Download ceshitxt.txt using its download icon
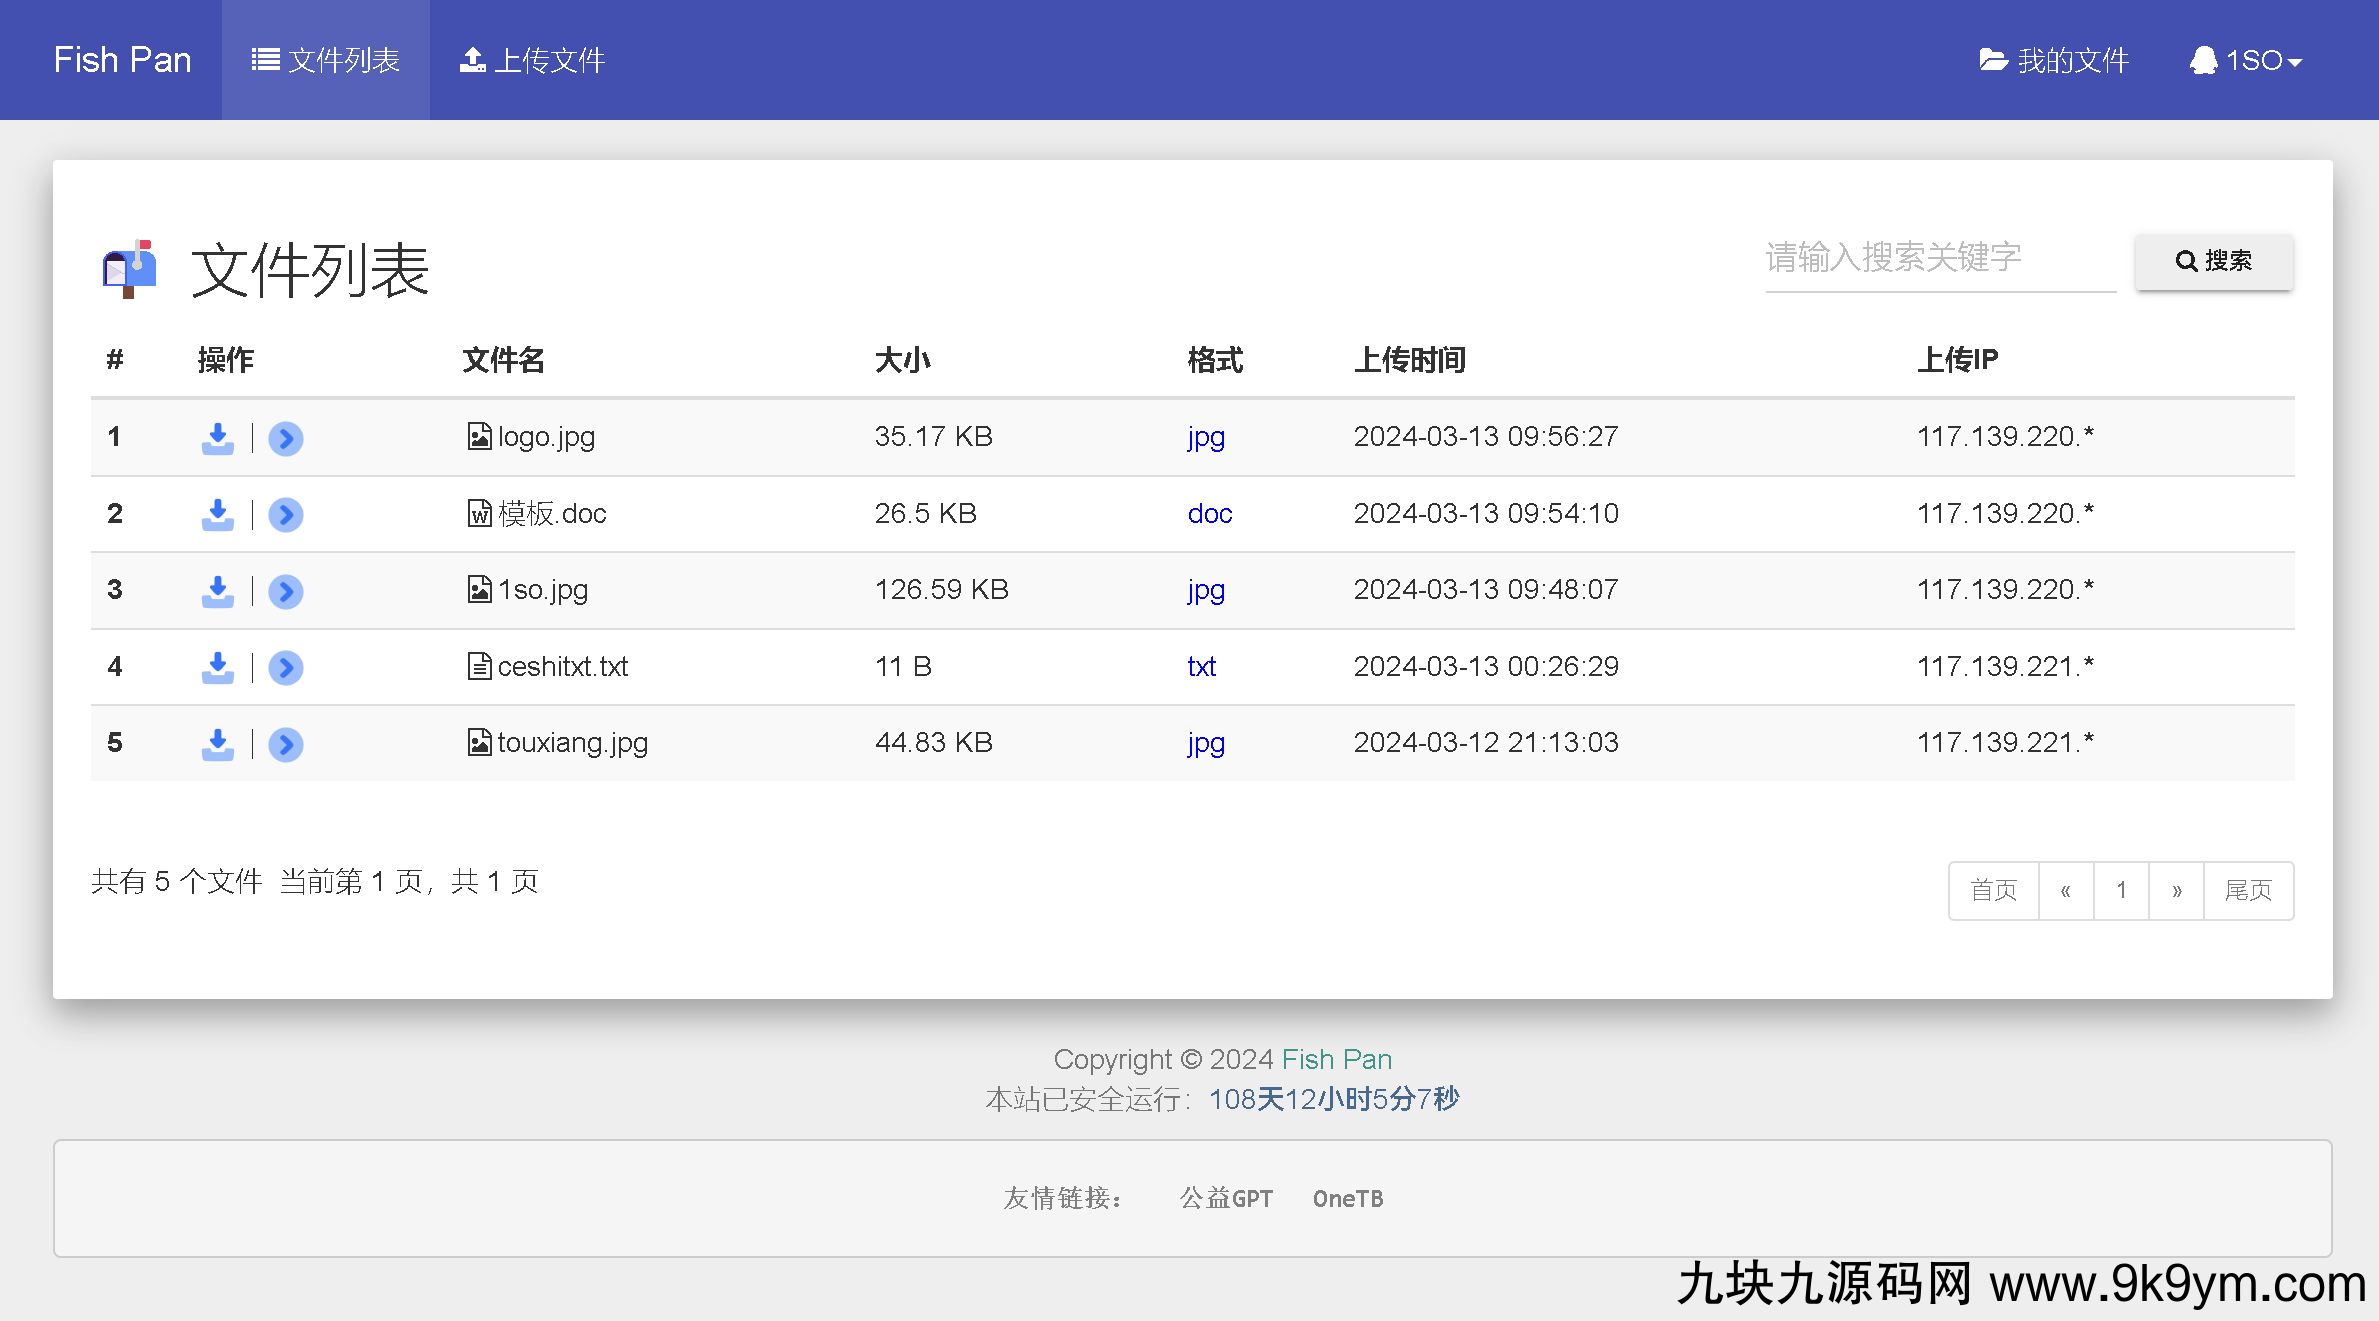Viewport: 2379px width, 1321px height. point(218,667)
